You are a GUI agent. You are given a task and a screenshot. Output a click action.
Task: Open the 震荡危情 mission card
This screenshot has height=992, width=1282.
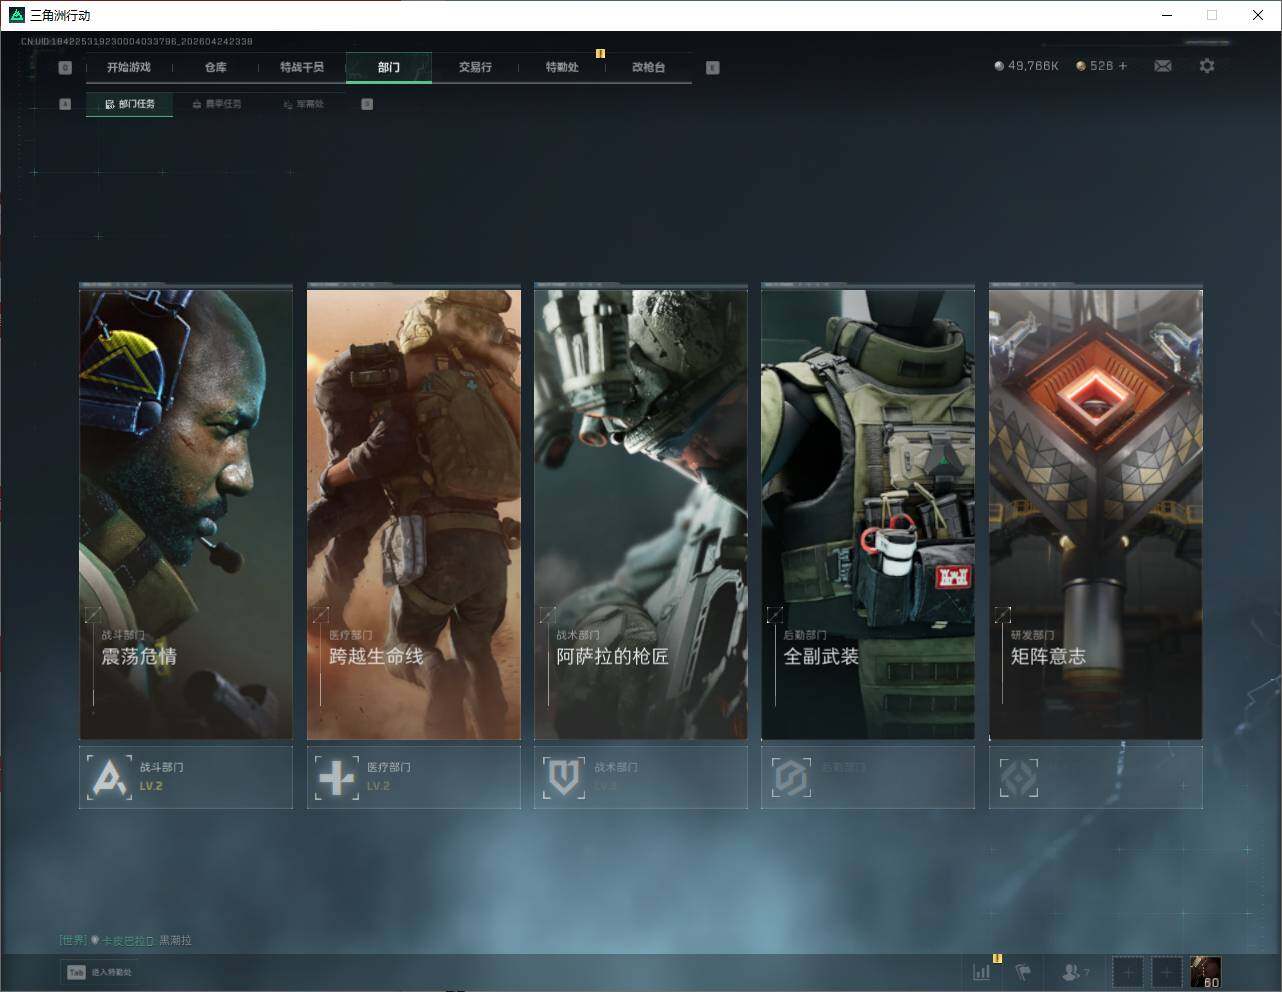point(186,514)
